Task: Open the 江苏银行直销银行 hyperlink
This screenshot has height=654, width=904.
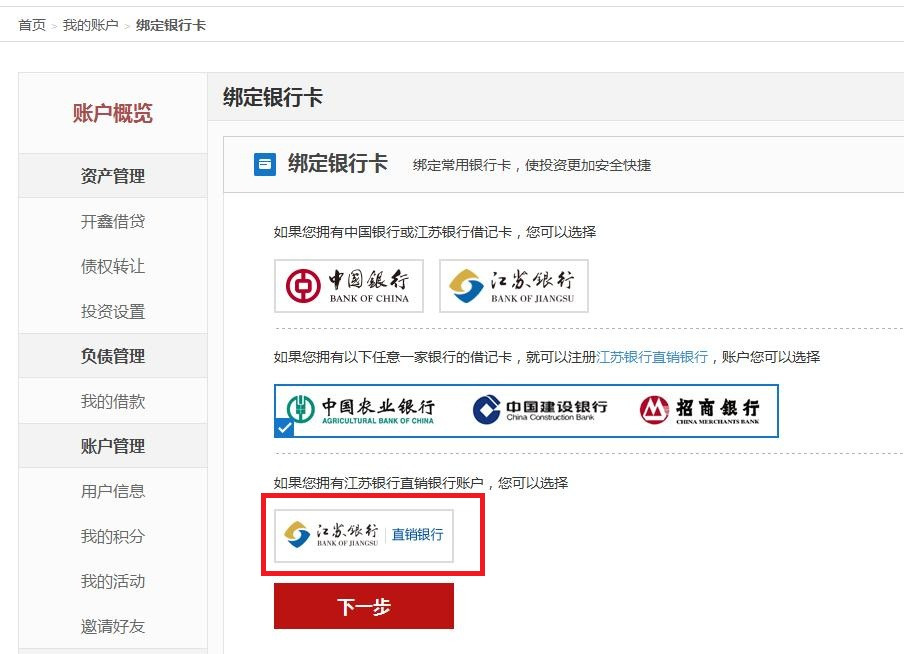Action: tap(652, 357)
